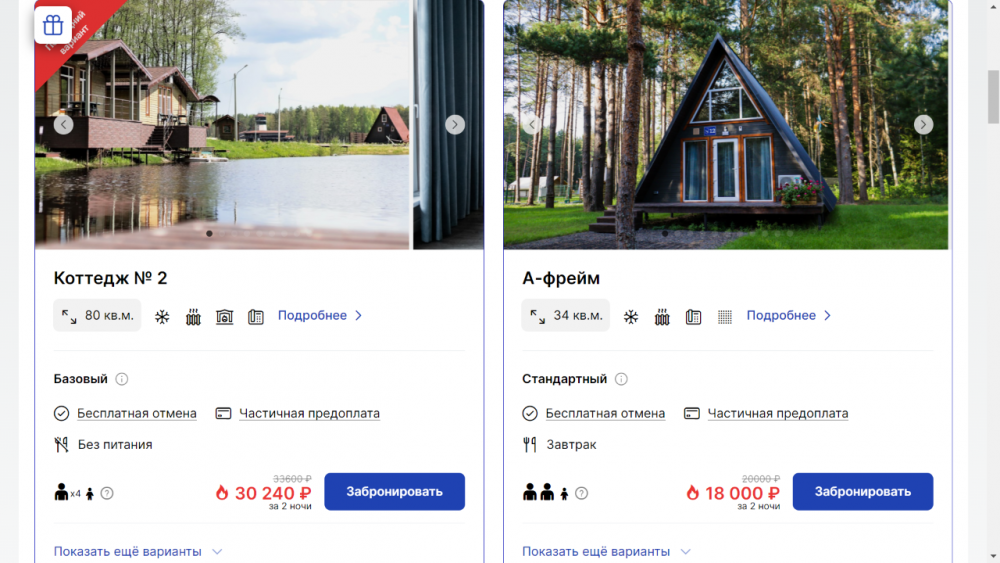Screen dimensions: 1000x563
Task: Click the page vertical scrollbar thumb
Action: pos(993,97)
